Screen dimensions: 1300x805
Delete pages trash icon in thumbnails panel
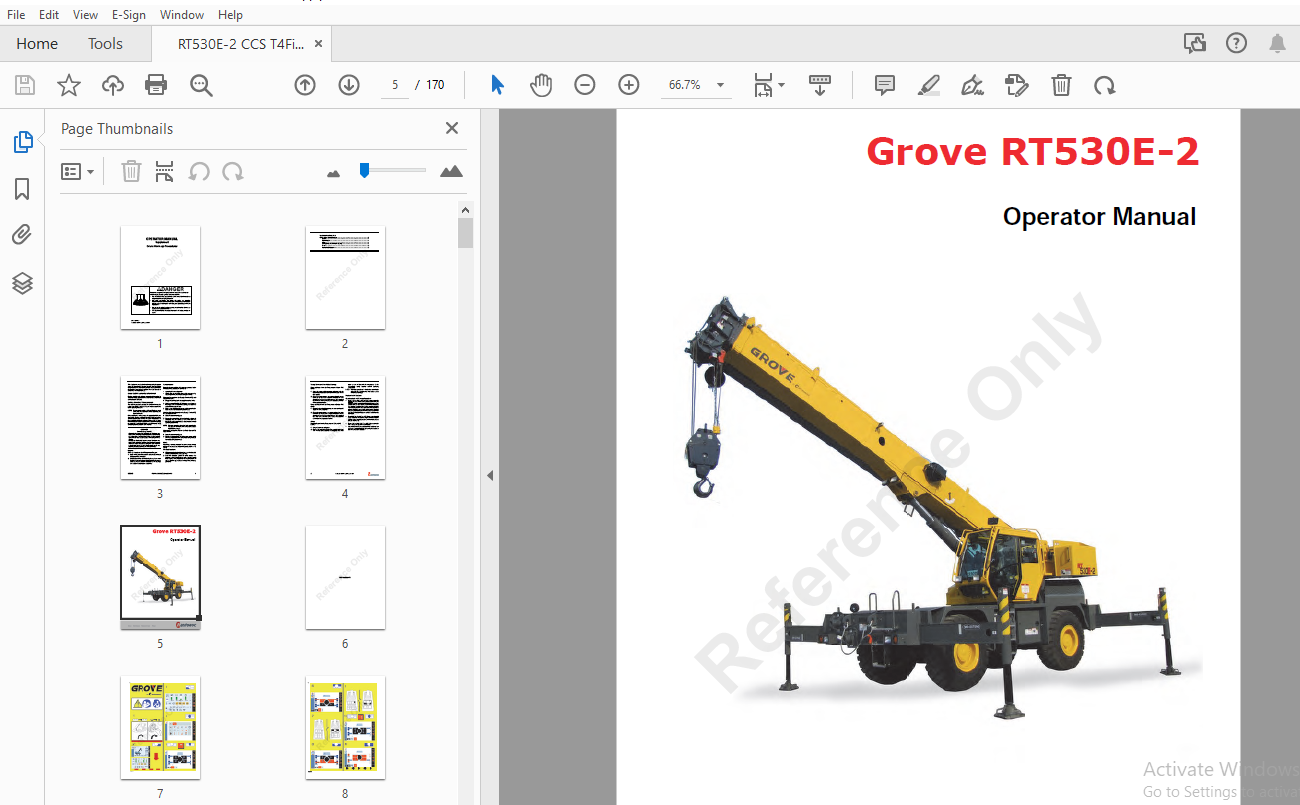(x=131, y=171)
